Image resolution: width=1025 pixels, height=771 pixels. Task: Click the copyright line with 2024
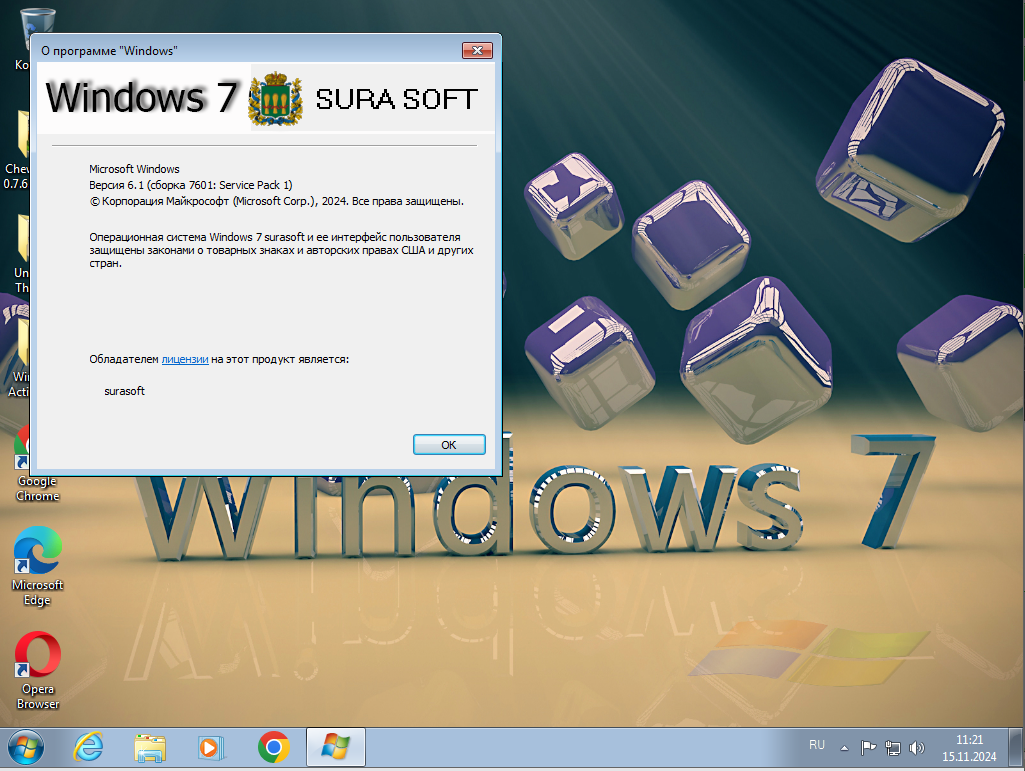coord(277,201)
